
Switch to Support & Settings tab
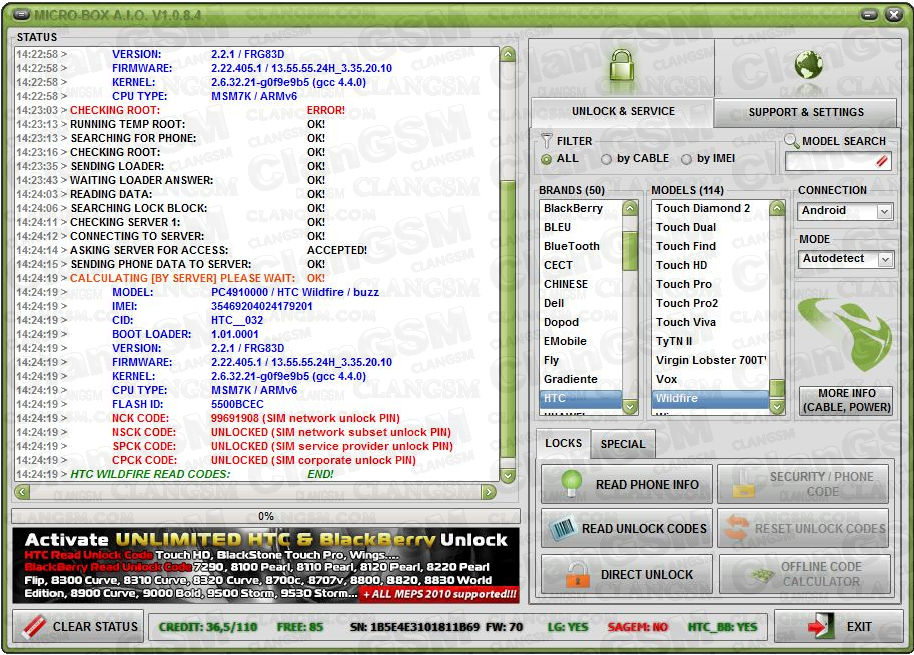(x=806, y=112)
